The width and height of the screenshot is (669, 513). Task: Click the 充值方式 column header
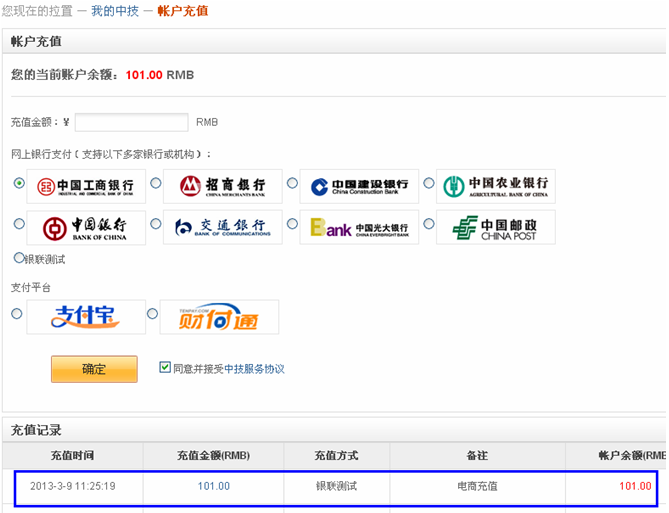coord(336,455)
